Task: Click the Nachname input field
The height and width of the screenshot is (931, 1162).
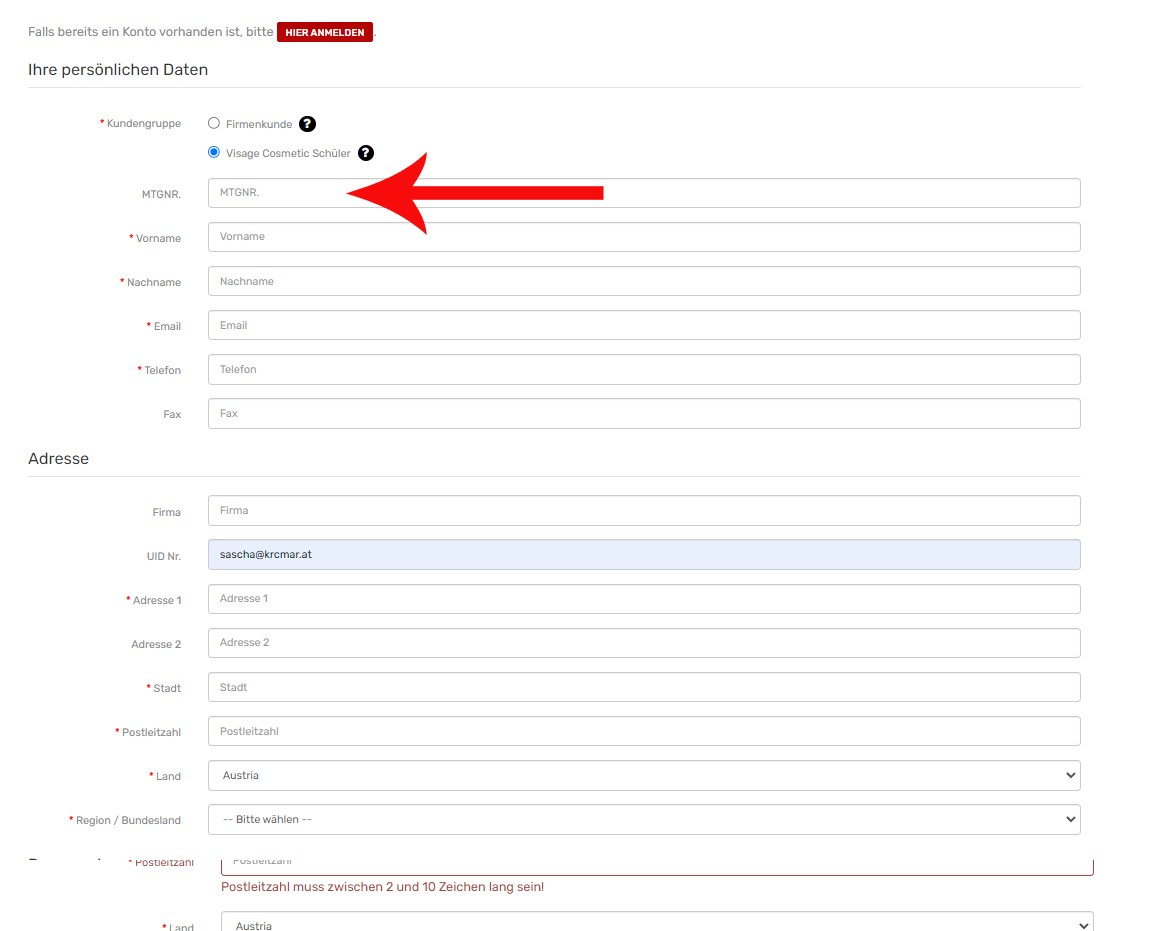Action: click(x=643, y=281)
